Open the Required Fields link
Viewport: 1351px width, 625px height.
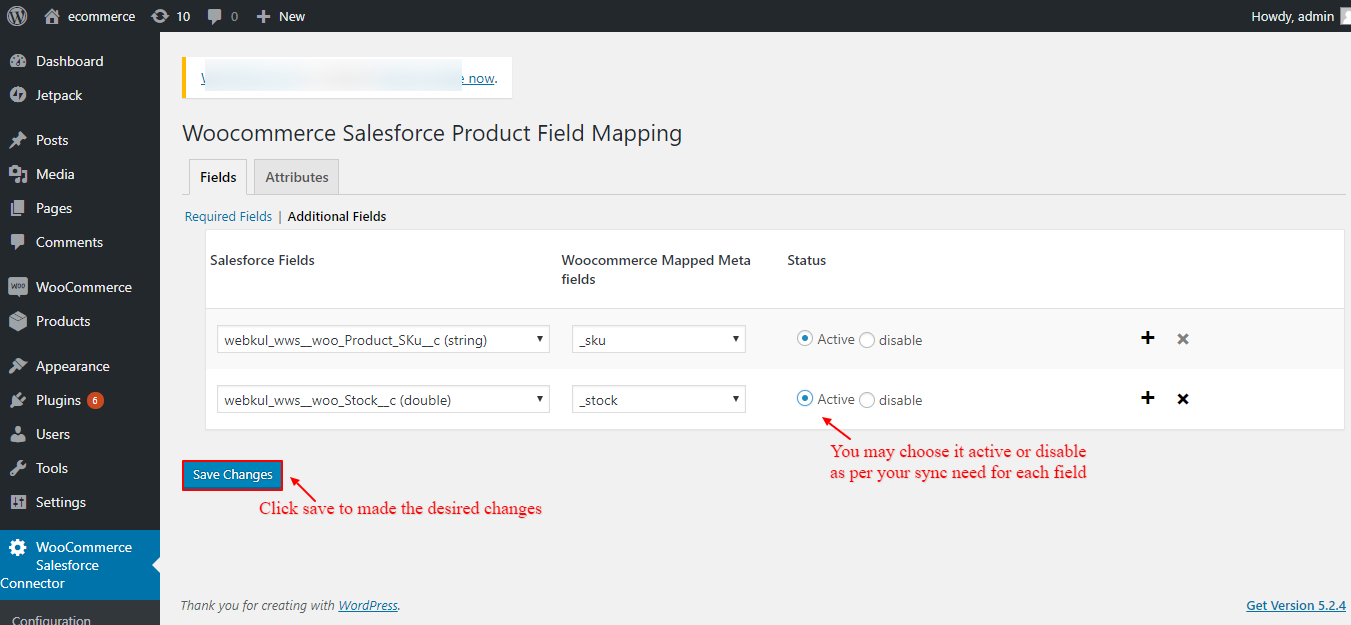(228, 216)
